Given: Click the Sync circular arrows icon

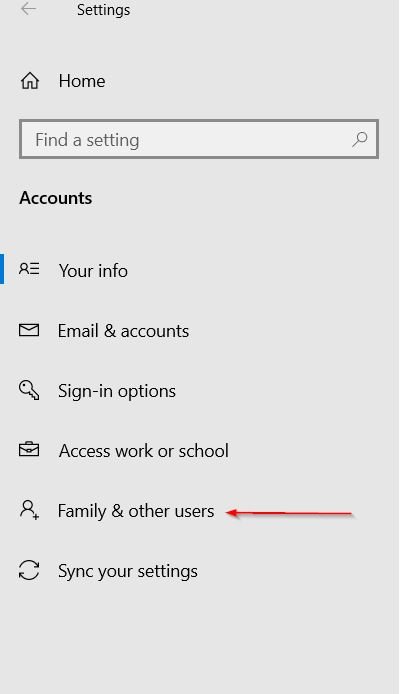Looking at the screenshot, I should pos(29,570).
